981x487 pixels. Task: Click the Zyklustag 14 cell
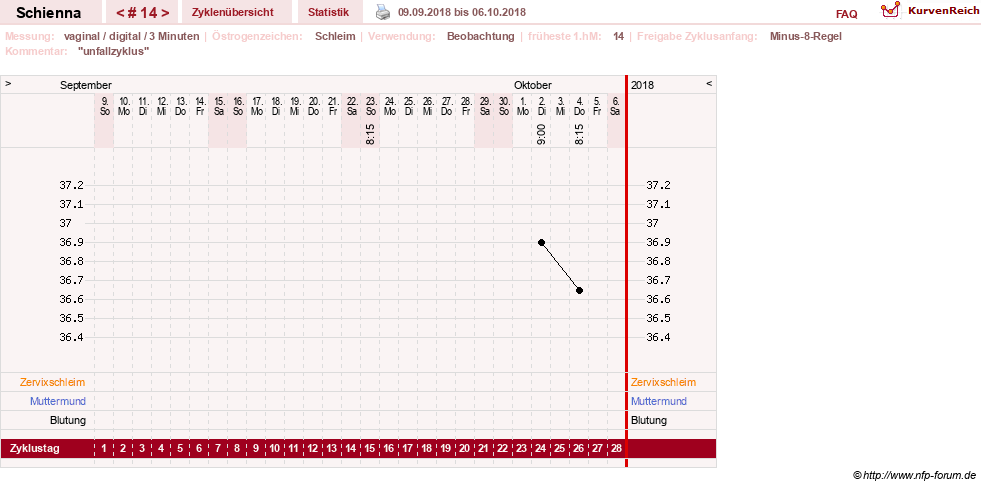click(x=351, y=448)
